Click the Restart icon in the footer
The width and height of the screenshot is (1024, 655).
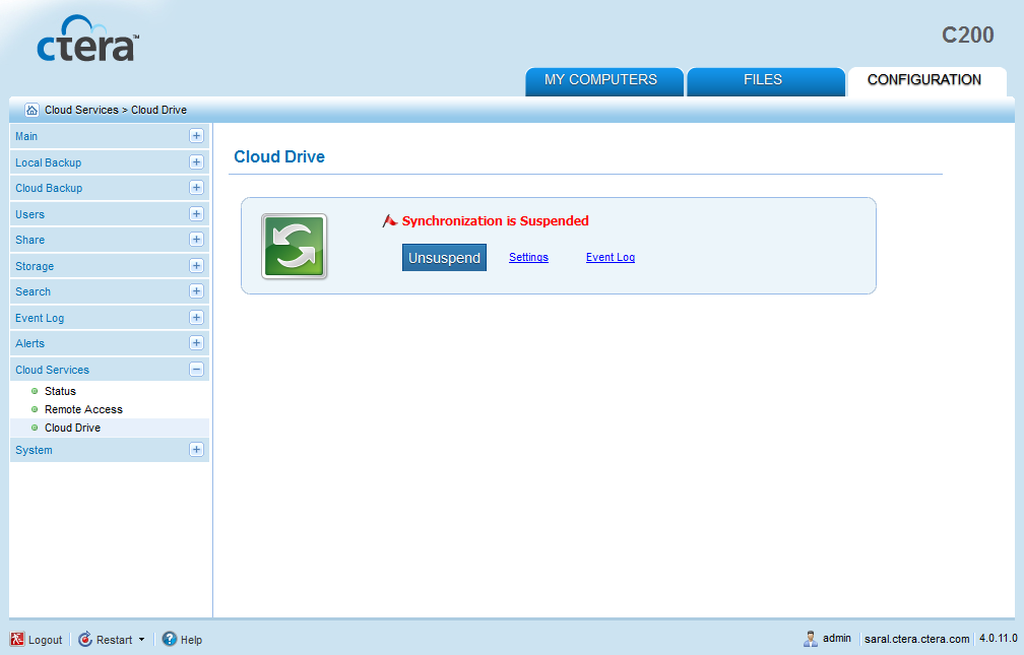click(x=85, y=639)
